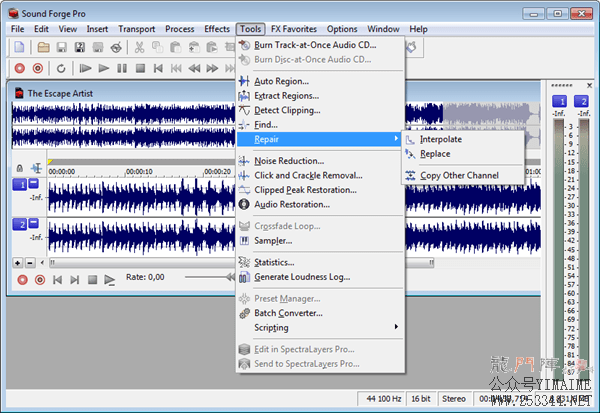Click the 16 bit status field

pyautogui.click(x=421, y=399)
